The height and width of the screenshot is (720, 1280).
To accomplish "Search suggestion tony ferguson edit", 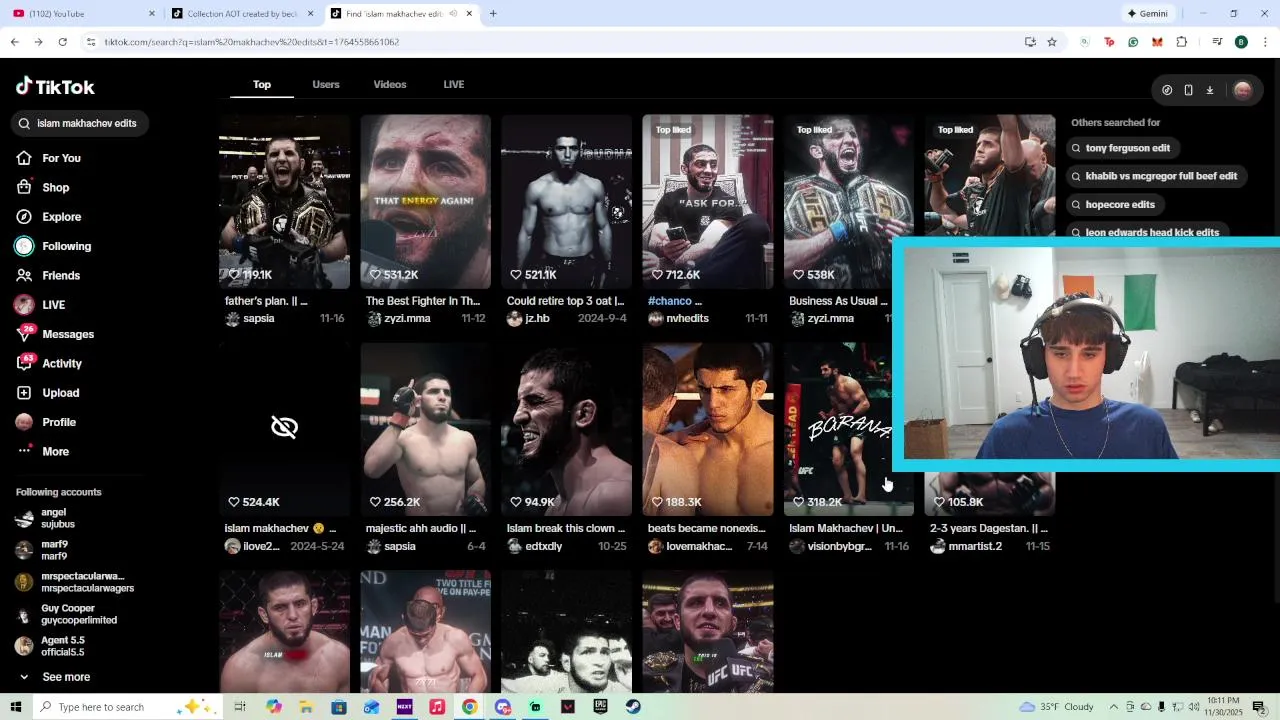I will (1121, 148).
